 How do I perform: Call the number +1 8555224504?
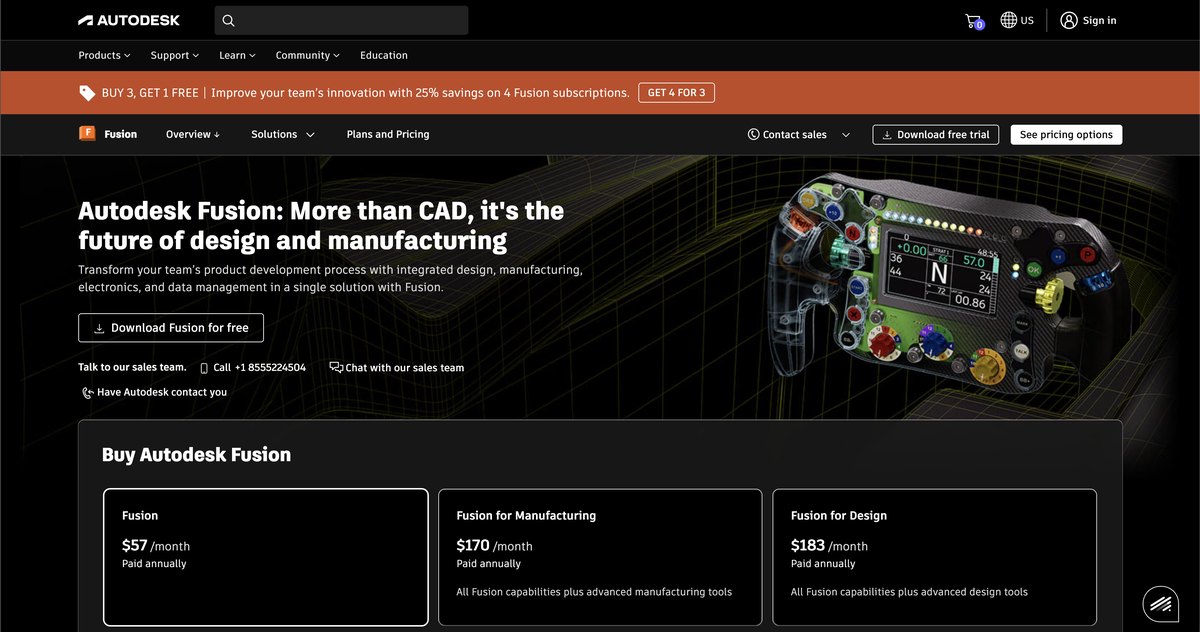(259, 368)
